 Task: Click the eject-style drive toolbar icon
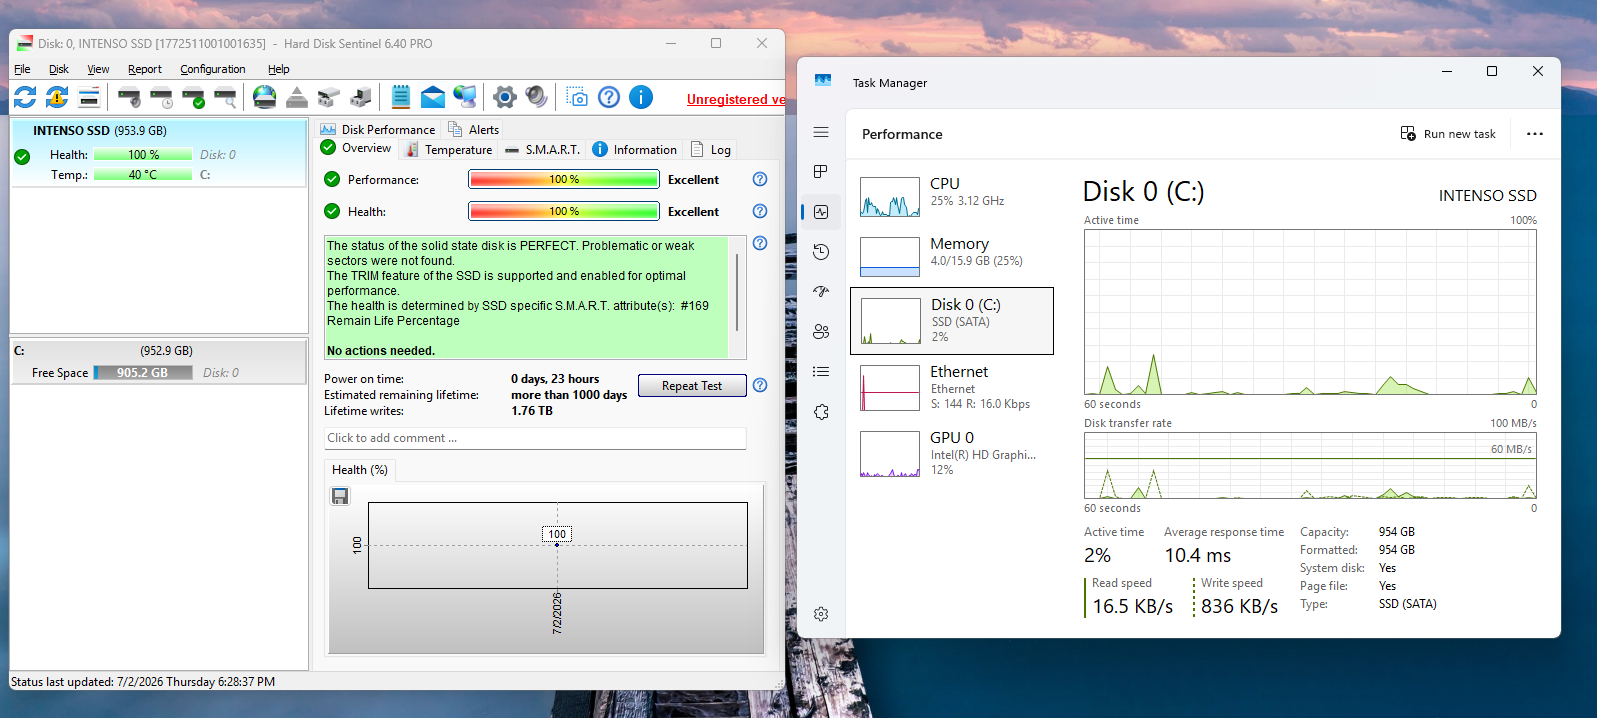pyautogui.click(x=297, y=97)
